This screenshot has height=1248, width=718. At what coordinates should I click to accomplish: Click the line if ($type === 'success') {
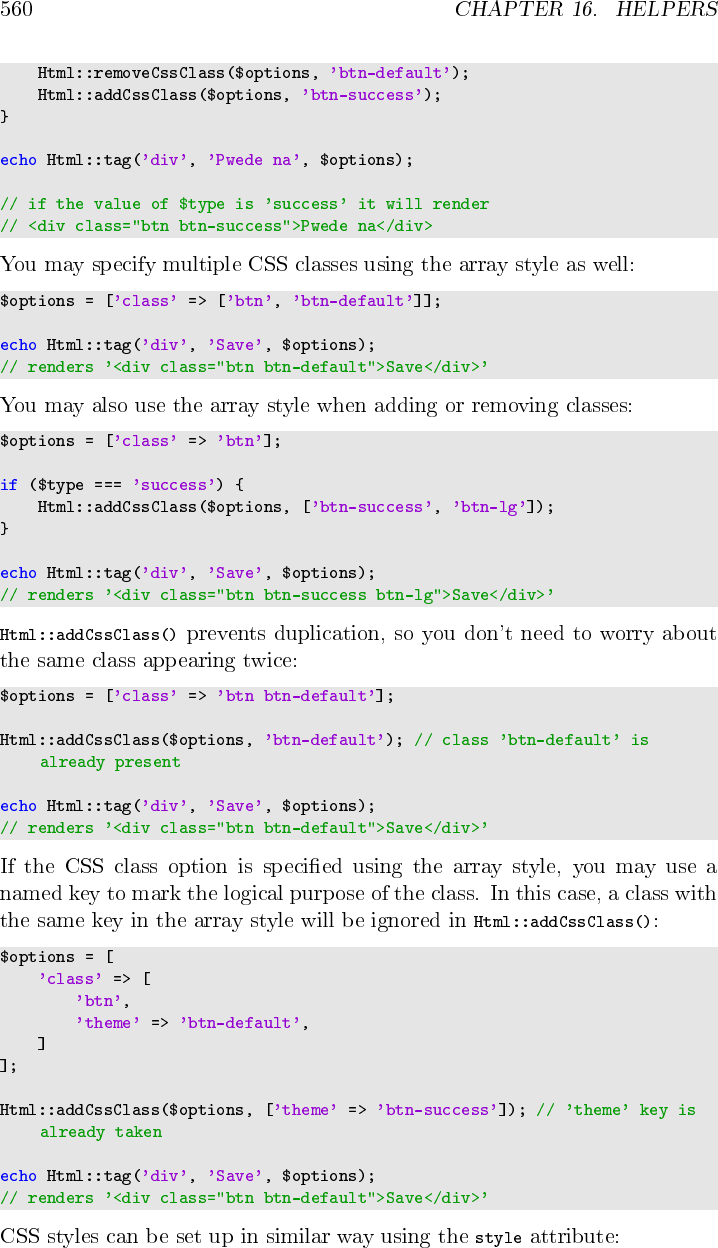click(122, 485)
